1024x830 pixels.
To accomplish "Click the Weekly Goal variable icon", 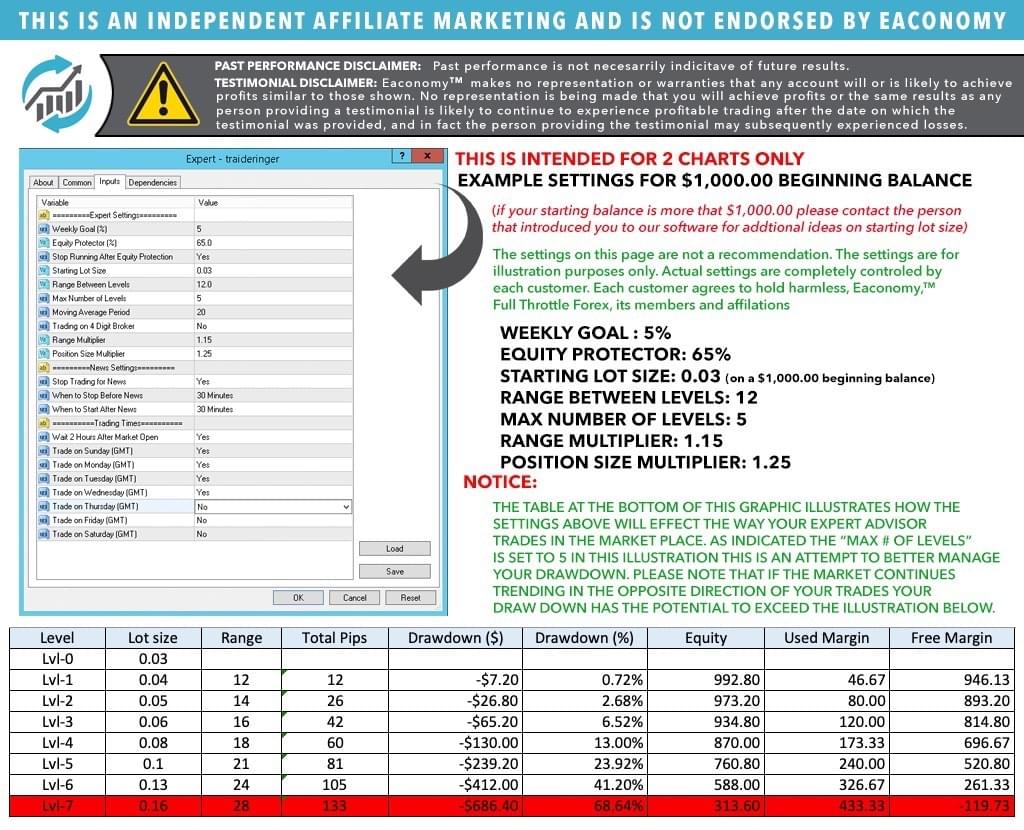I will point(44,229).
